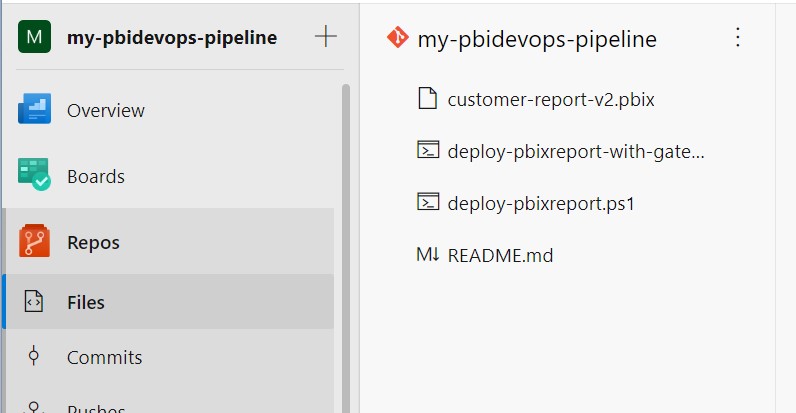Open Commits under Repos
796x413 pixels.
coord(105,358)
